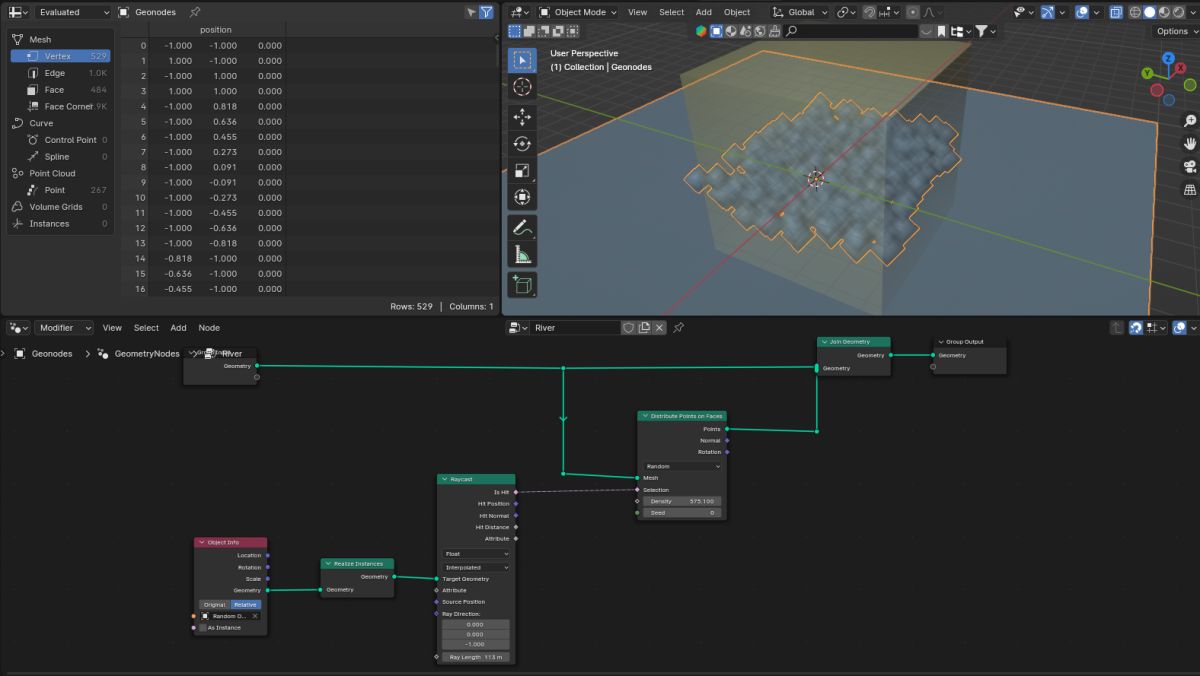Open Float data type dropdown in Raycast
Image resolution: width=1200 pixels, height=676 pixels.
(476, 553)
